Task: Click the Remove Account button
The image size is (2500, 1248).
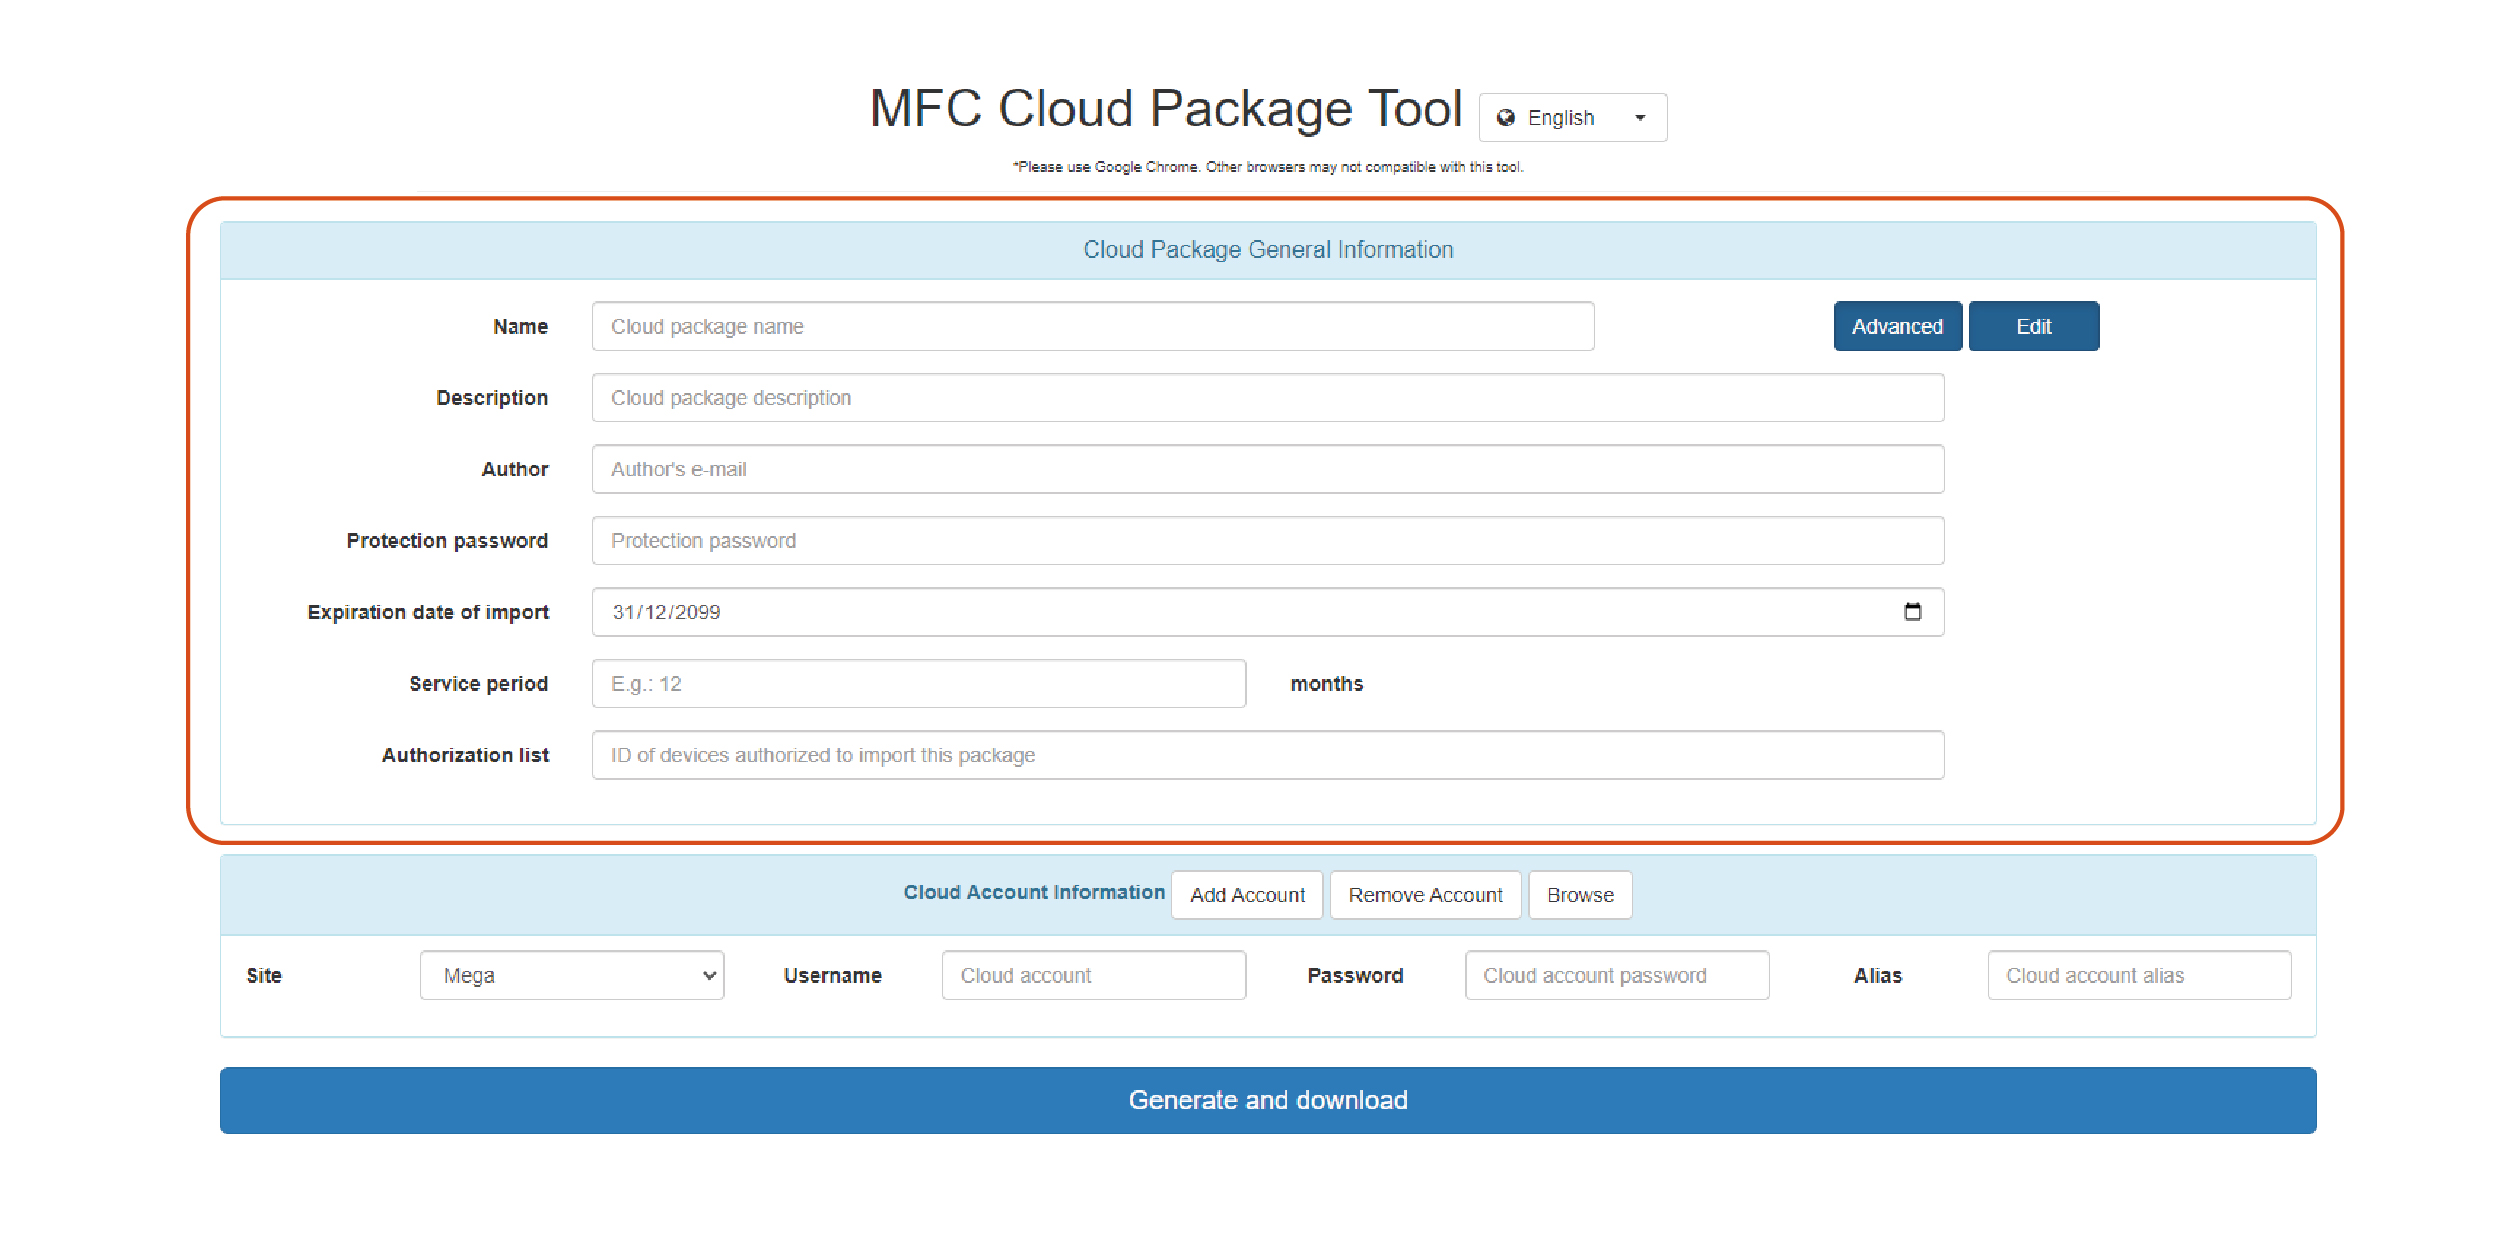Action: [1425, 895]
